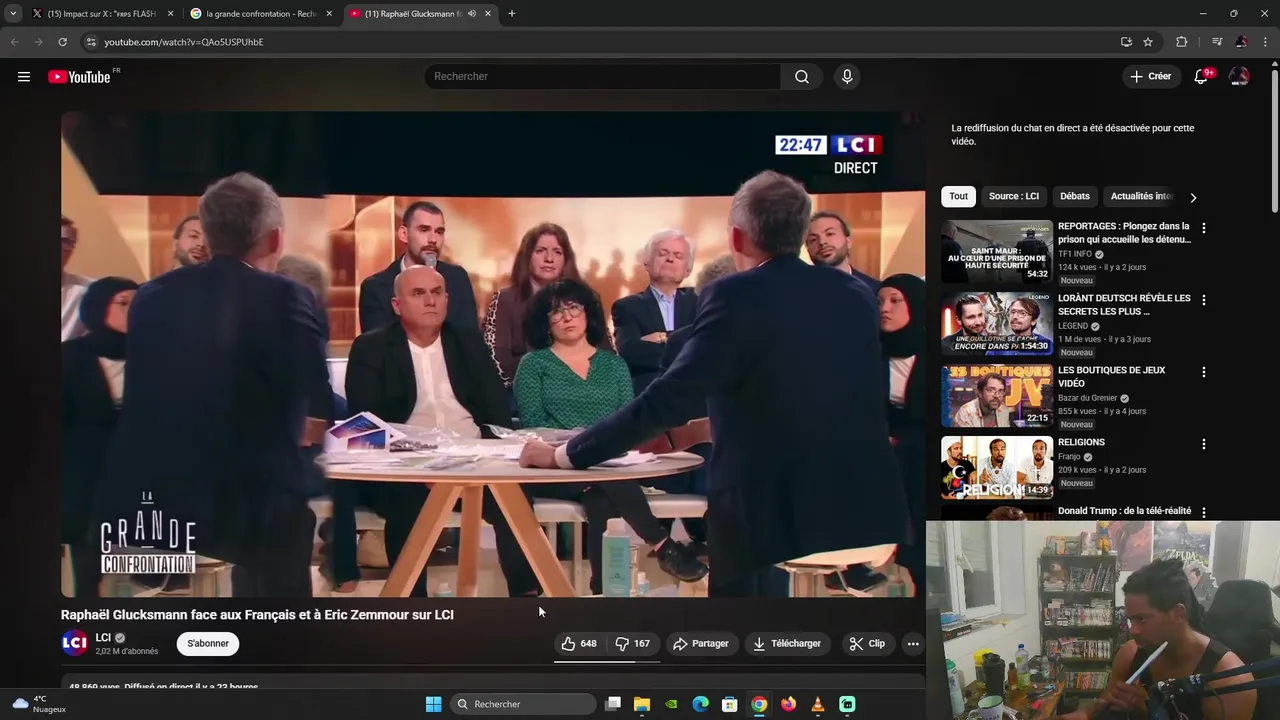The width and height of the screenshot is (1280, 720).
Task: Click the Créer button
Action: [1150, 77]
